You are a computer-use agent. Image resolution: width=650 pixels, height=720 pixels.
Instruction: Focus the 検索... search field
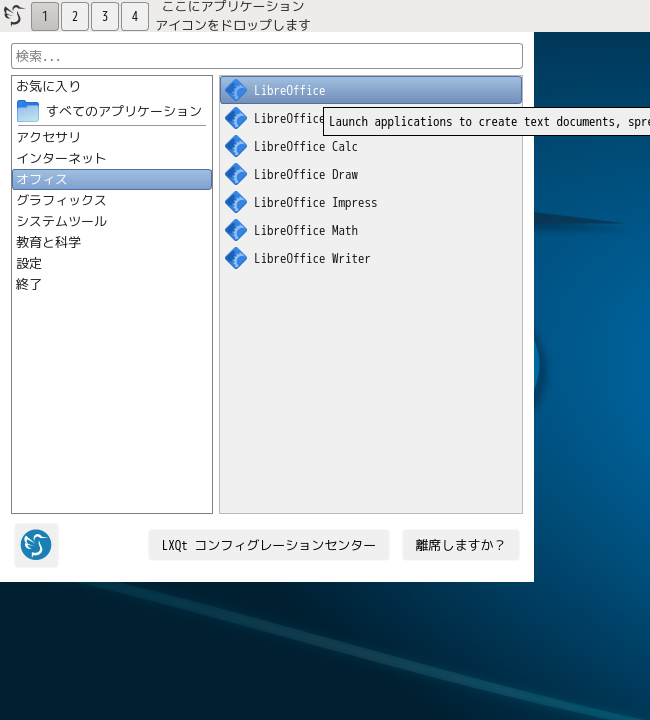(x=267, y=56)
